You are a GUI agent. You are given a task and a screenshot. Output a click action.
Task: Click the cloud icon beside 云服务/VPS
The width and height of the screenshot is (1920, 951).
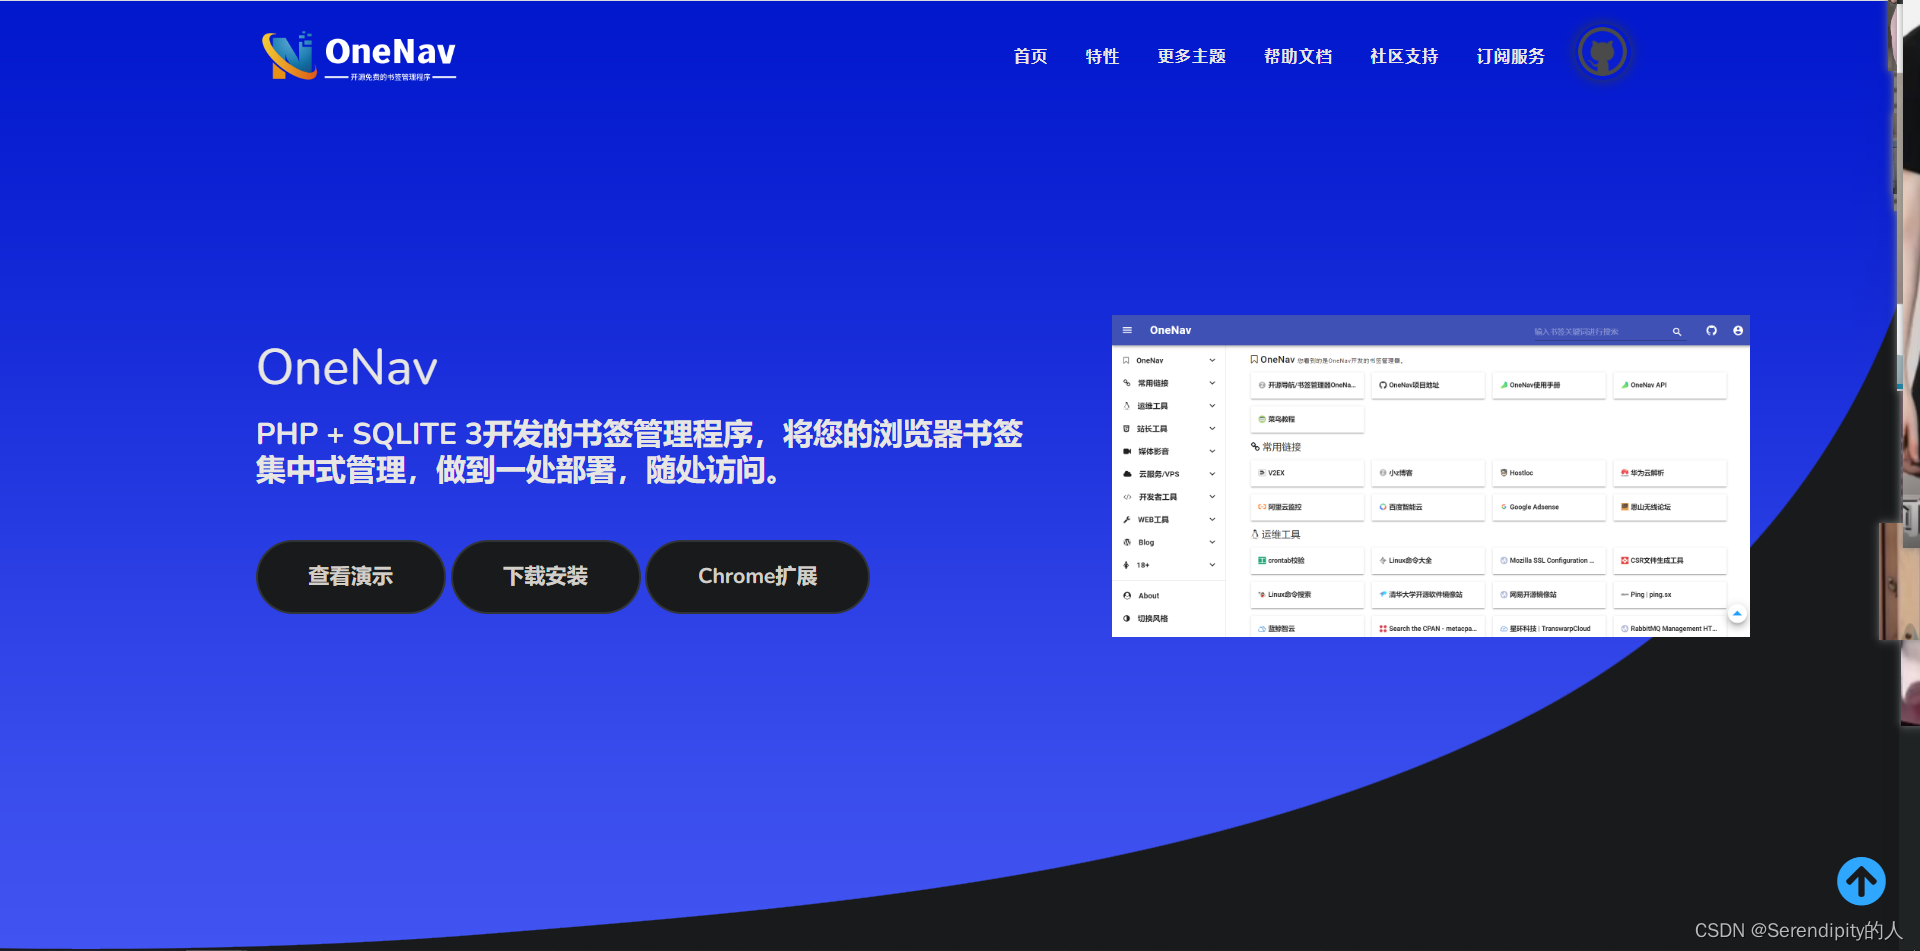1127,474
